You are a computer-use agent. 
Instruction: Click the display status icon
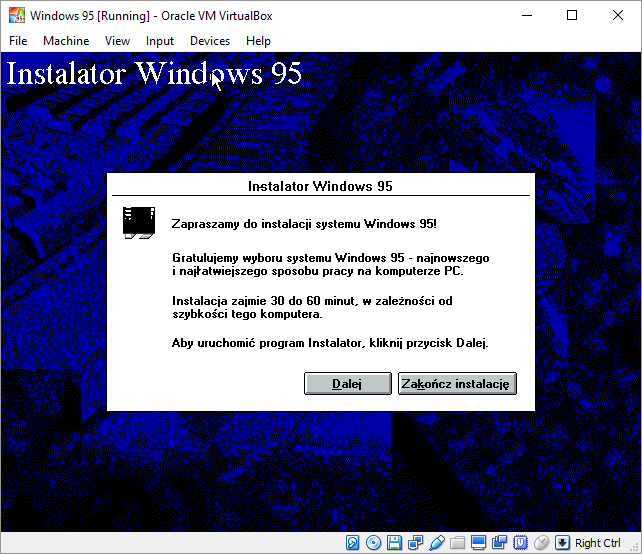(x=478, y=543)
